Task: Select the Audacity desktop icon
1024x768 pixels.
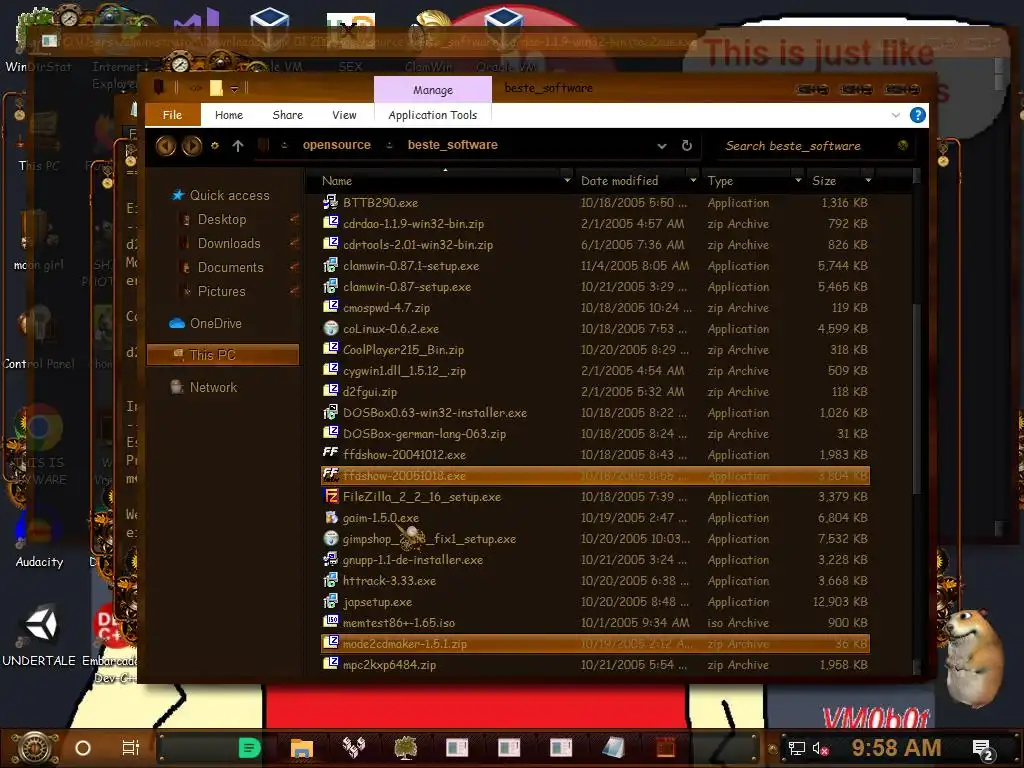Action: pyautogui.click(x=39, y=540)
